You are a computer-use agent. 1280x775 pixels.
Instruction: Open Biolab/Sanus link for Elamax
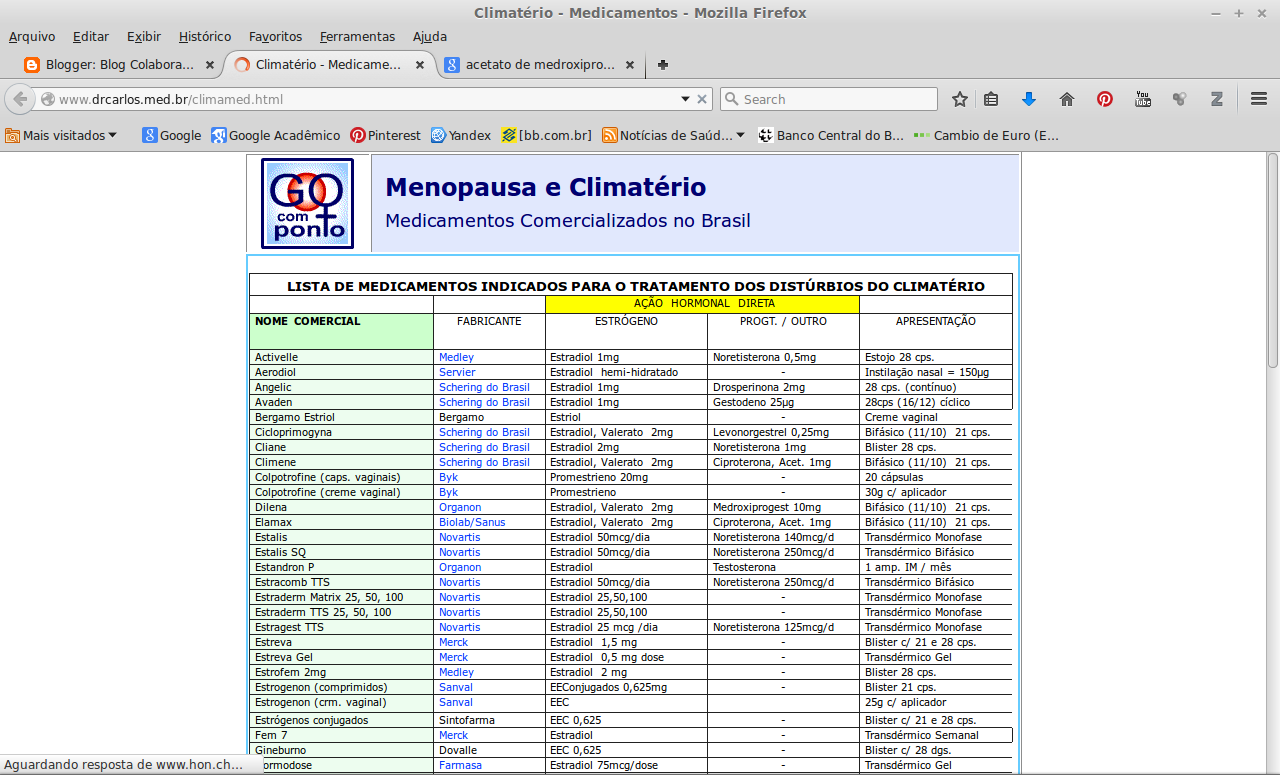[x=472, y=522]
